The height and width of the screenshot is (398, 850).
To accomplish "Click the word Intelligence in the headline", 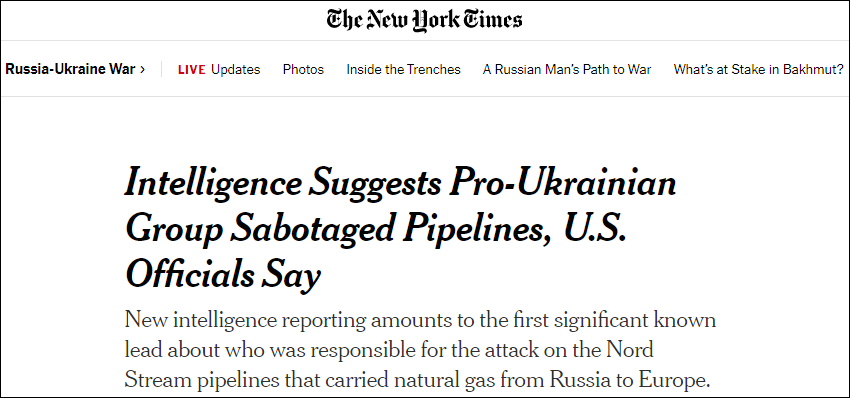I will tap(212, 185).
